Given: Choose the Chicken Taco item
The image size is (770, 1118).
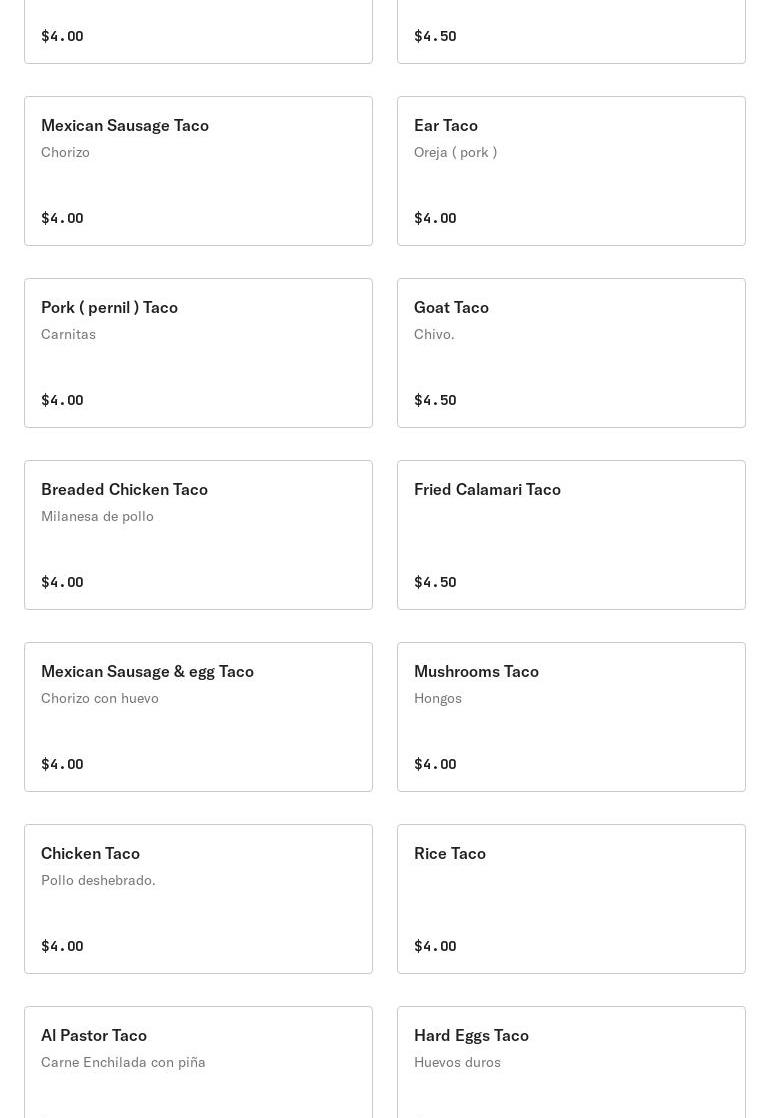Looking at the screenshot, I should (x=198, y=899).
